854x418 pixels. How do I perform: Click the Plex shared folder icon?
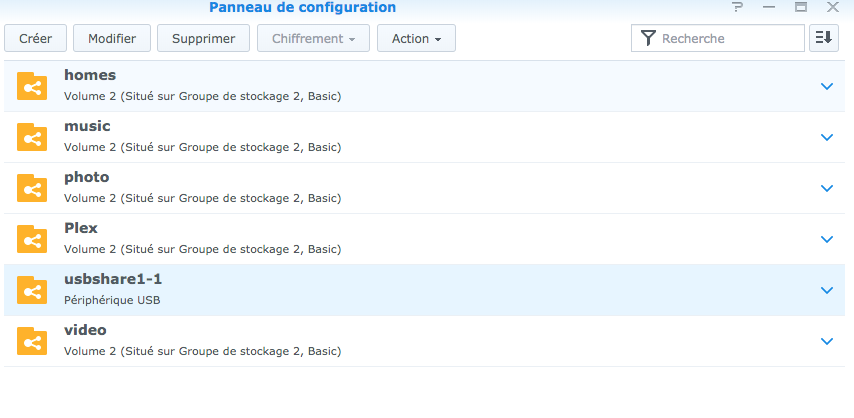33,239
